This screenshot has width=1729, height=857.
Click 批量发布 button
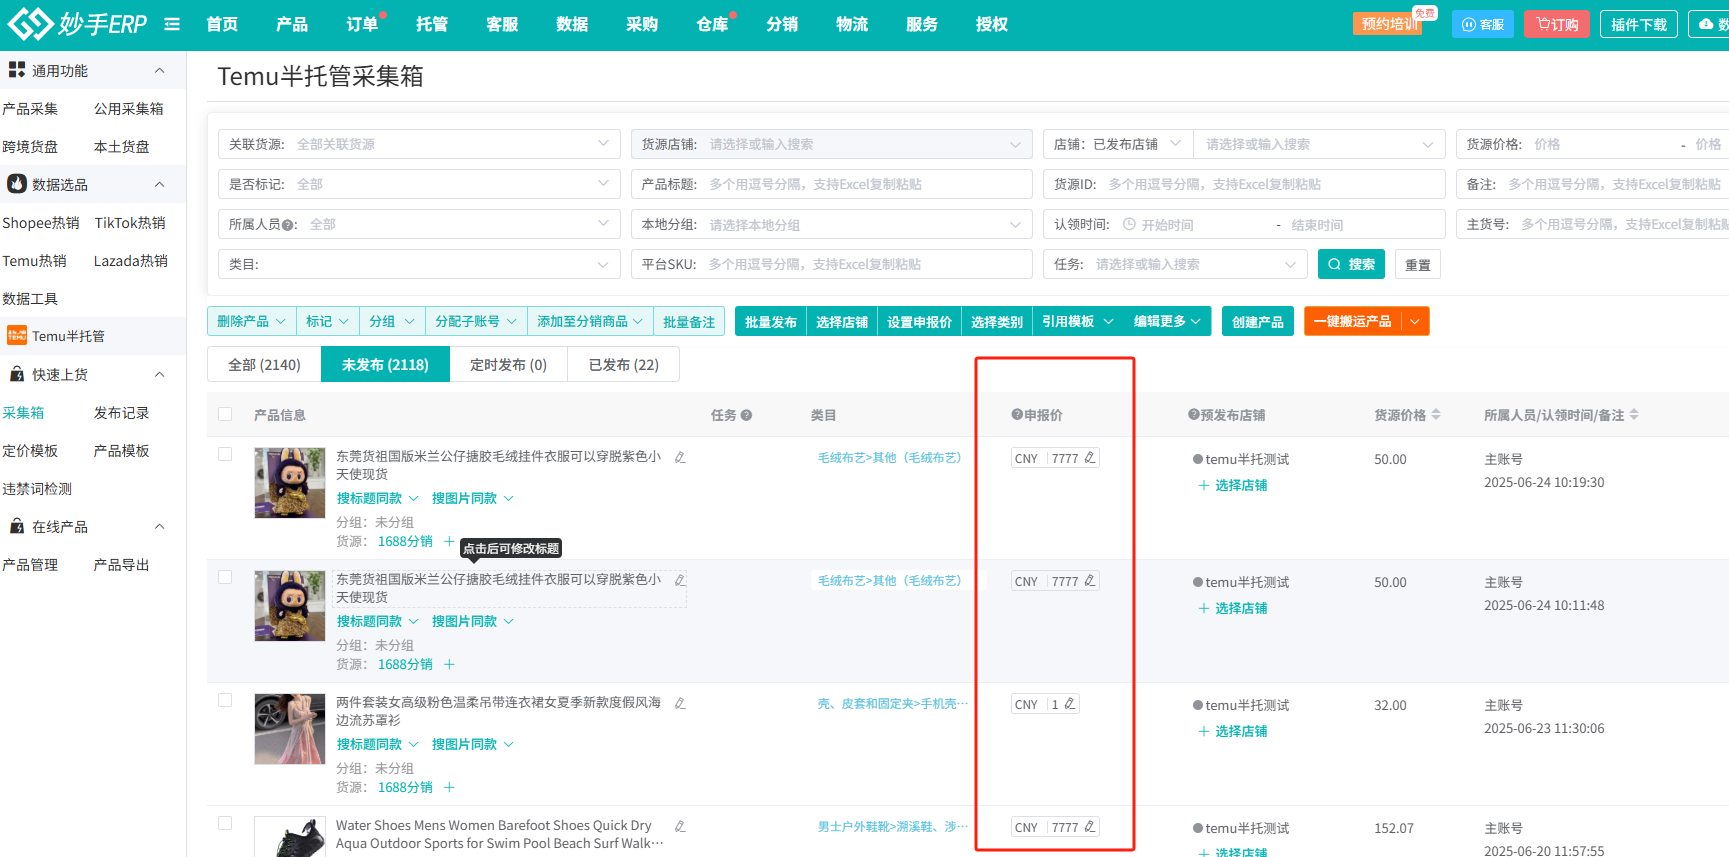(x=770, y=321)
